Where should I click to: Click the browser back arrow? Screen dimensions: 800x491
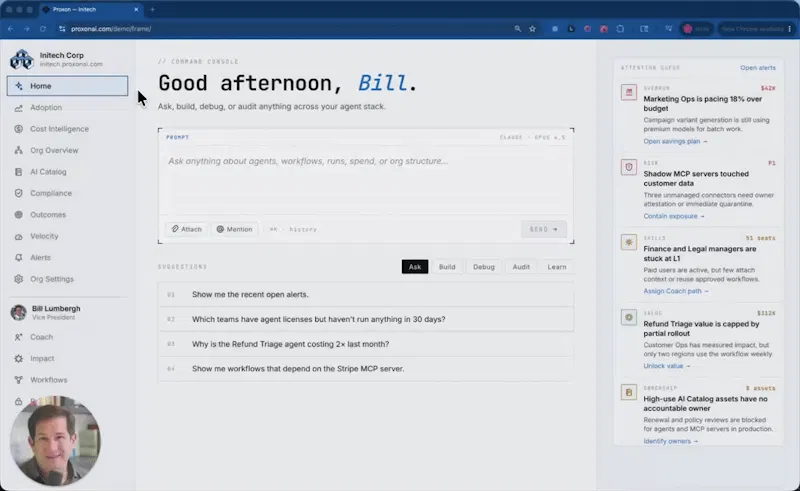click(x=11, y=29)
